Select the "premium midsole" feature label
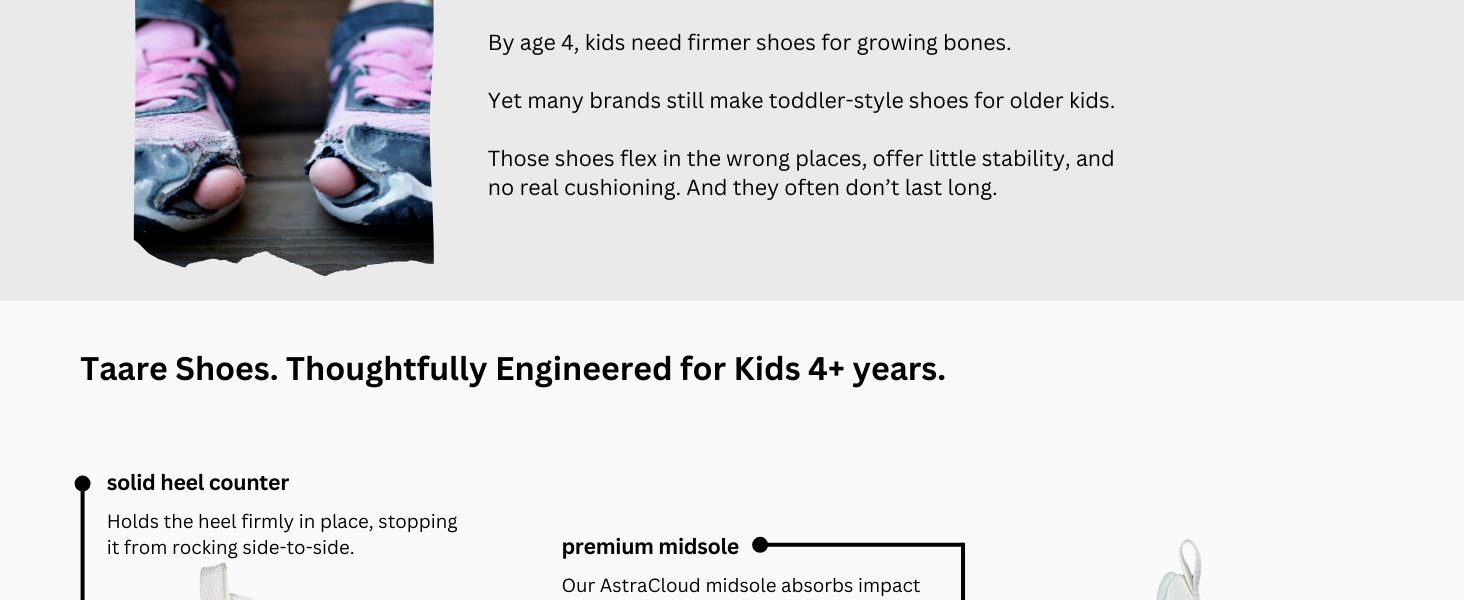The image size is (1464, 600). [650, 547]
